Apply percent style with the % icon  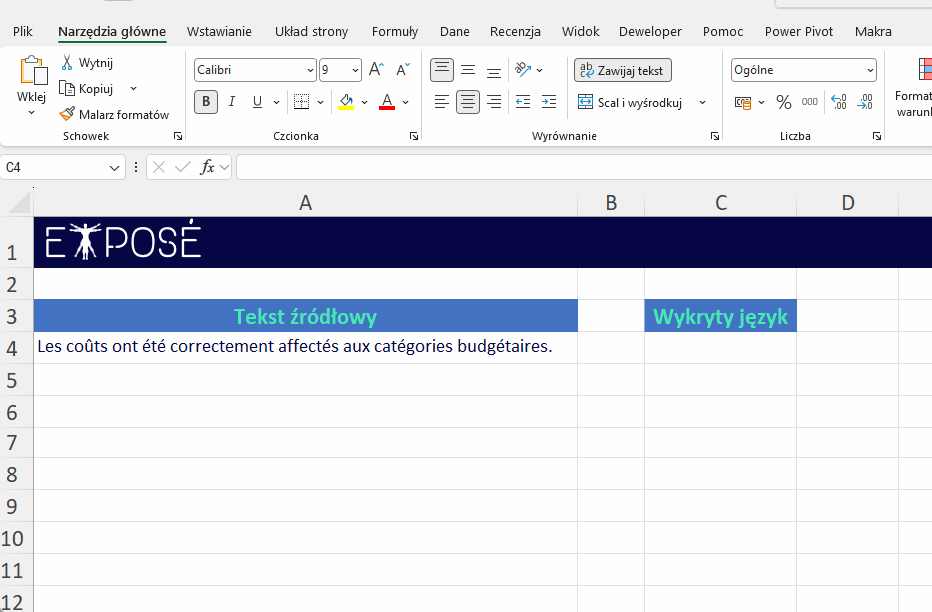[783, 102]
